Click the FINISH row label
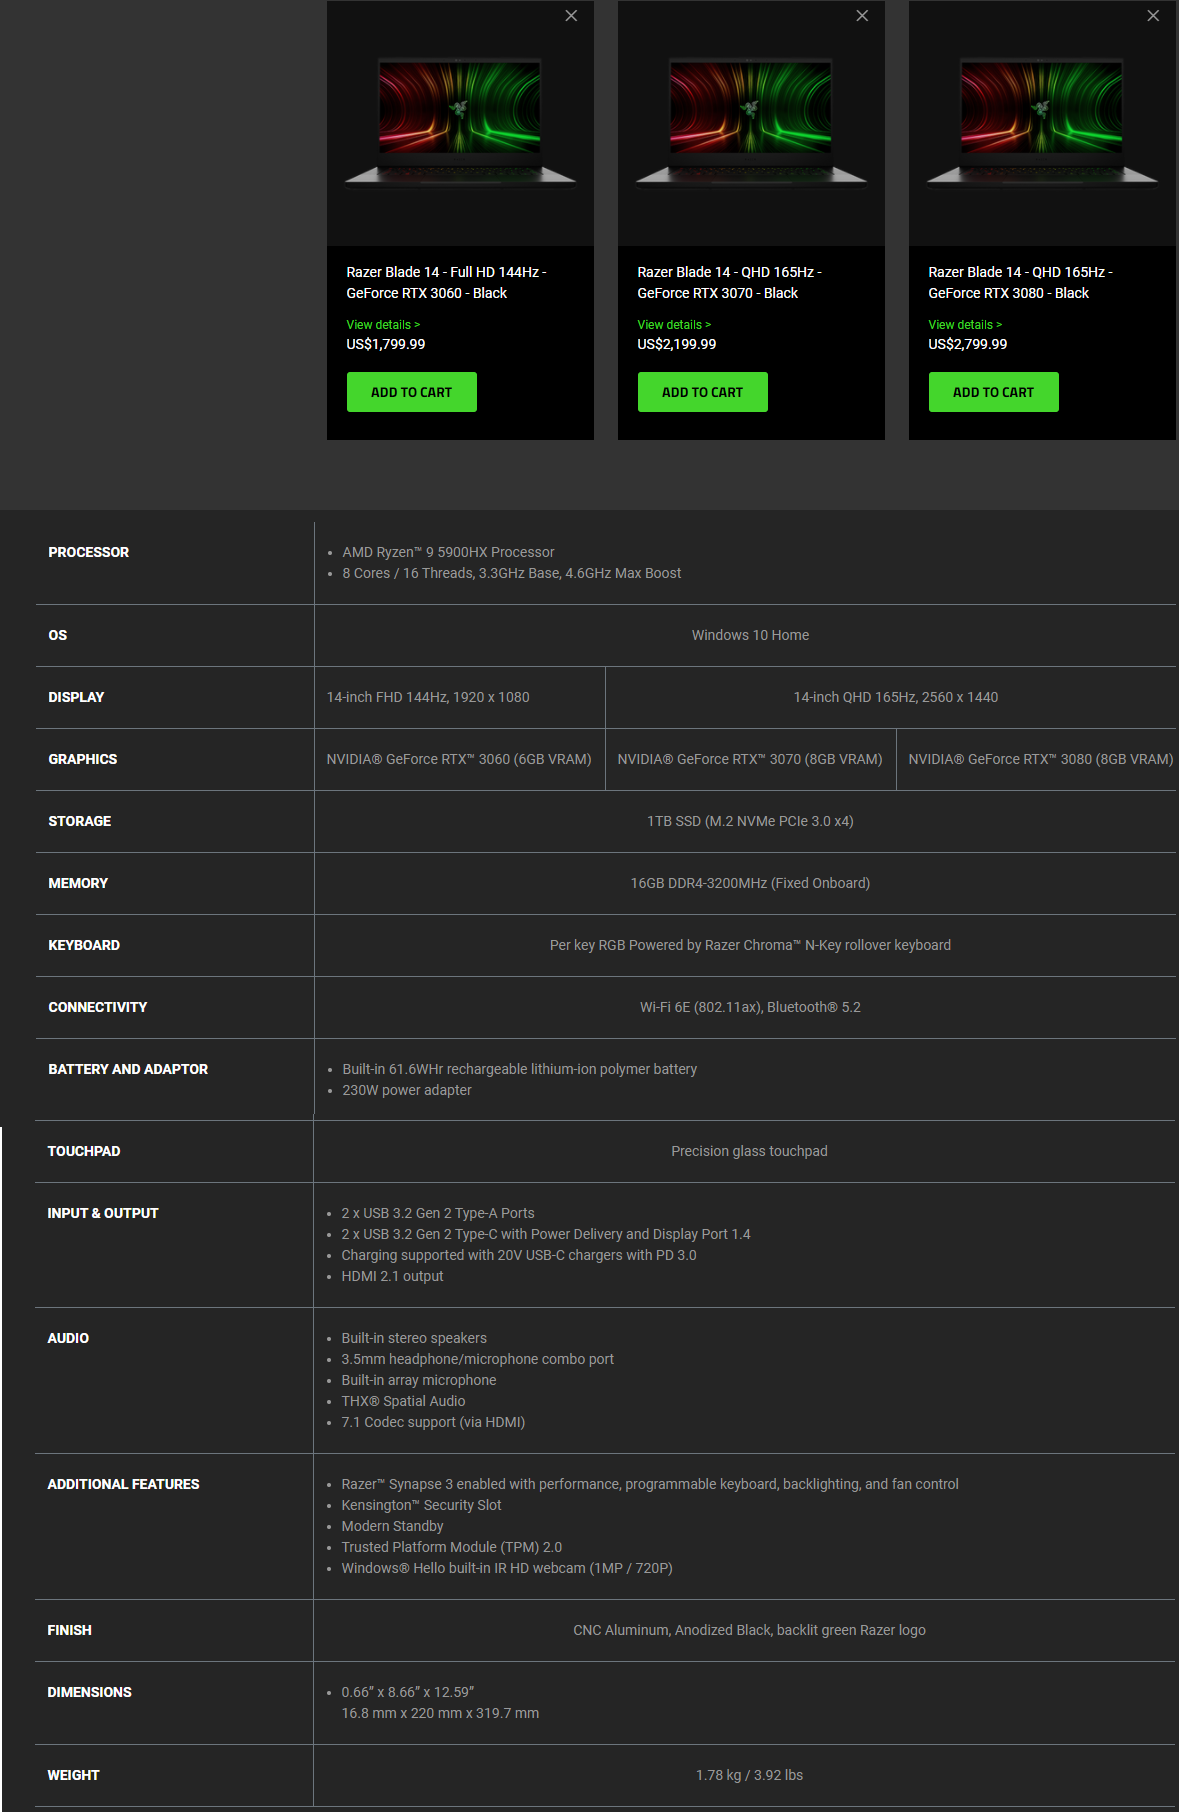 (69, 1630)
